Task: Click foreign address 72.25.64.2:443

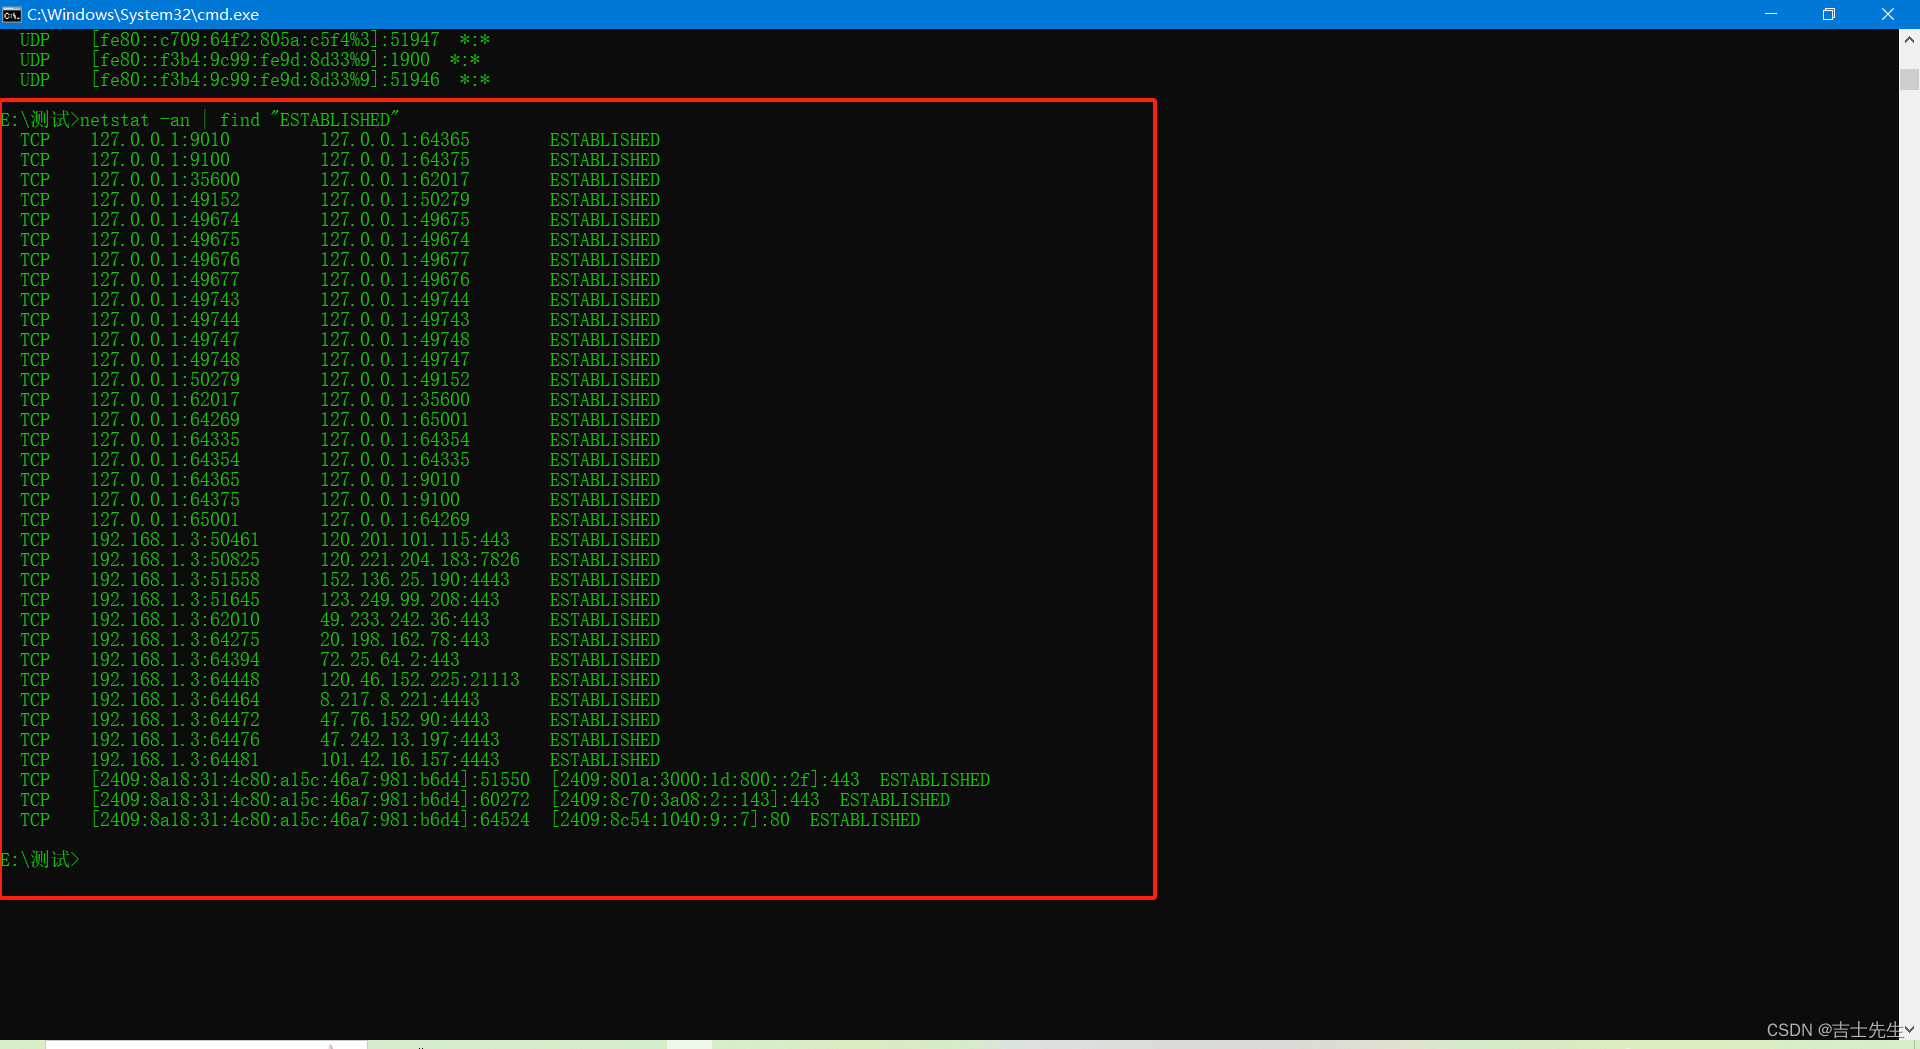Action: click(390, 660)
